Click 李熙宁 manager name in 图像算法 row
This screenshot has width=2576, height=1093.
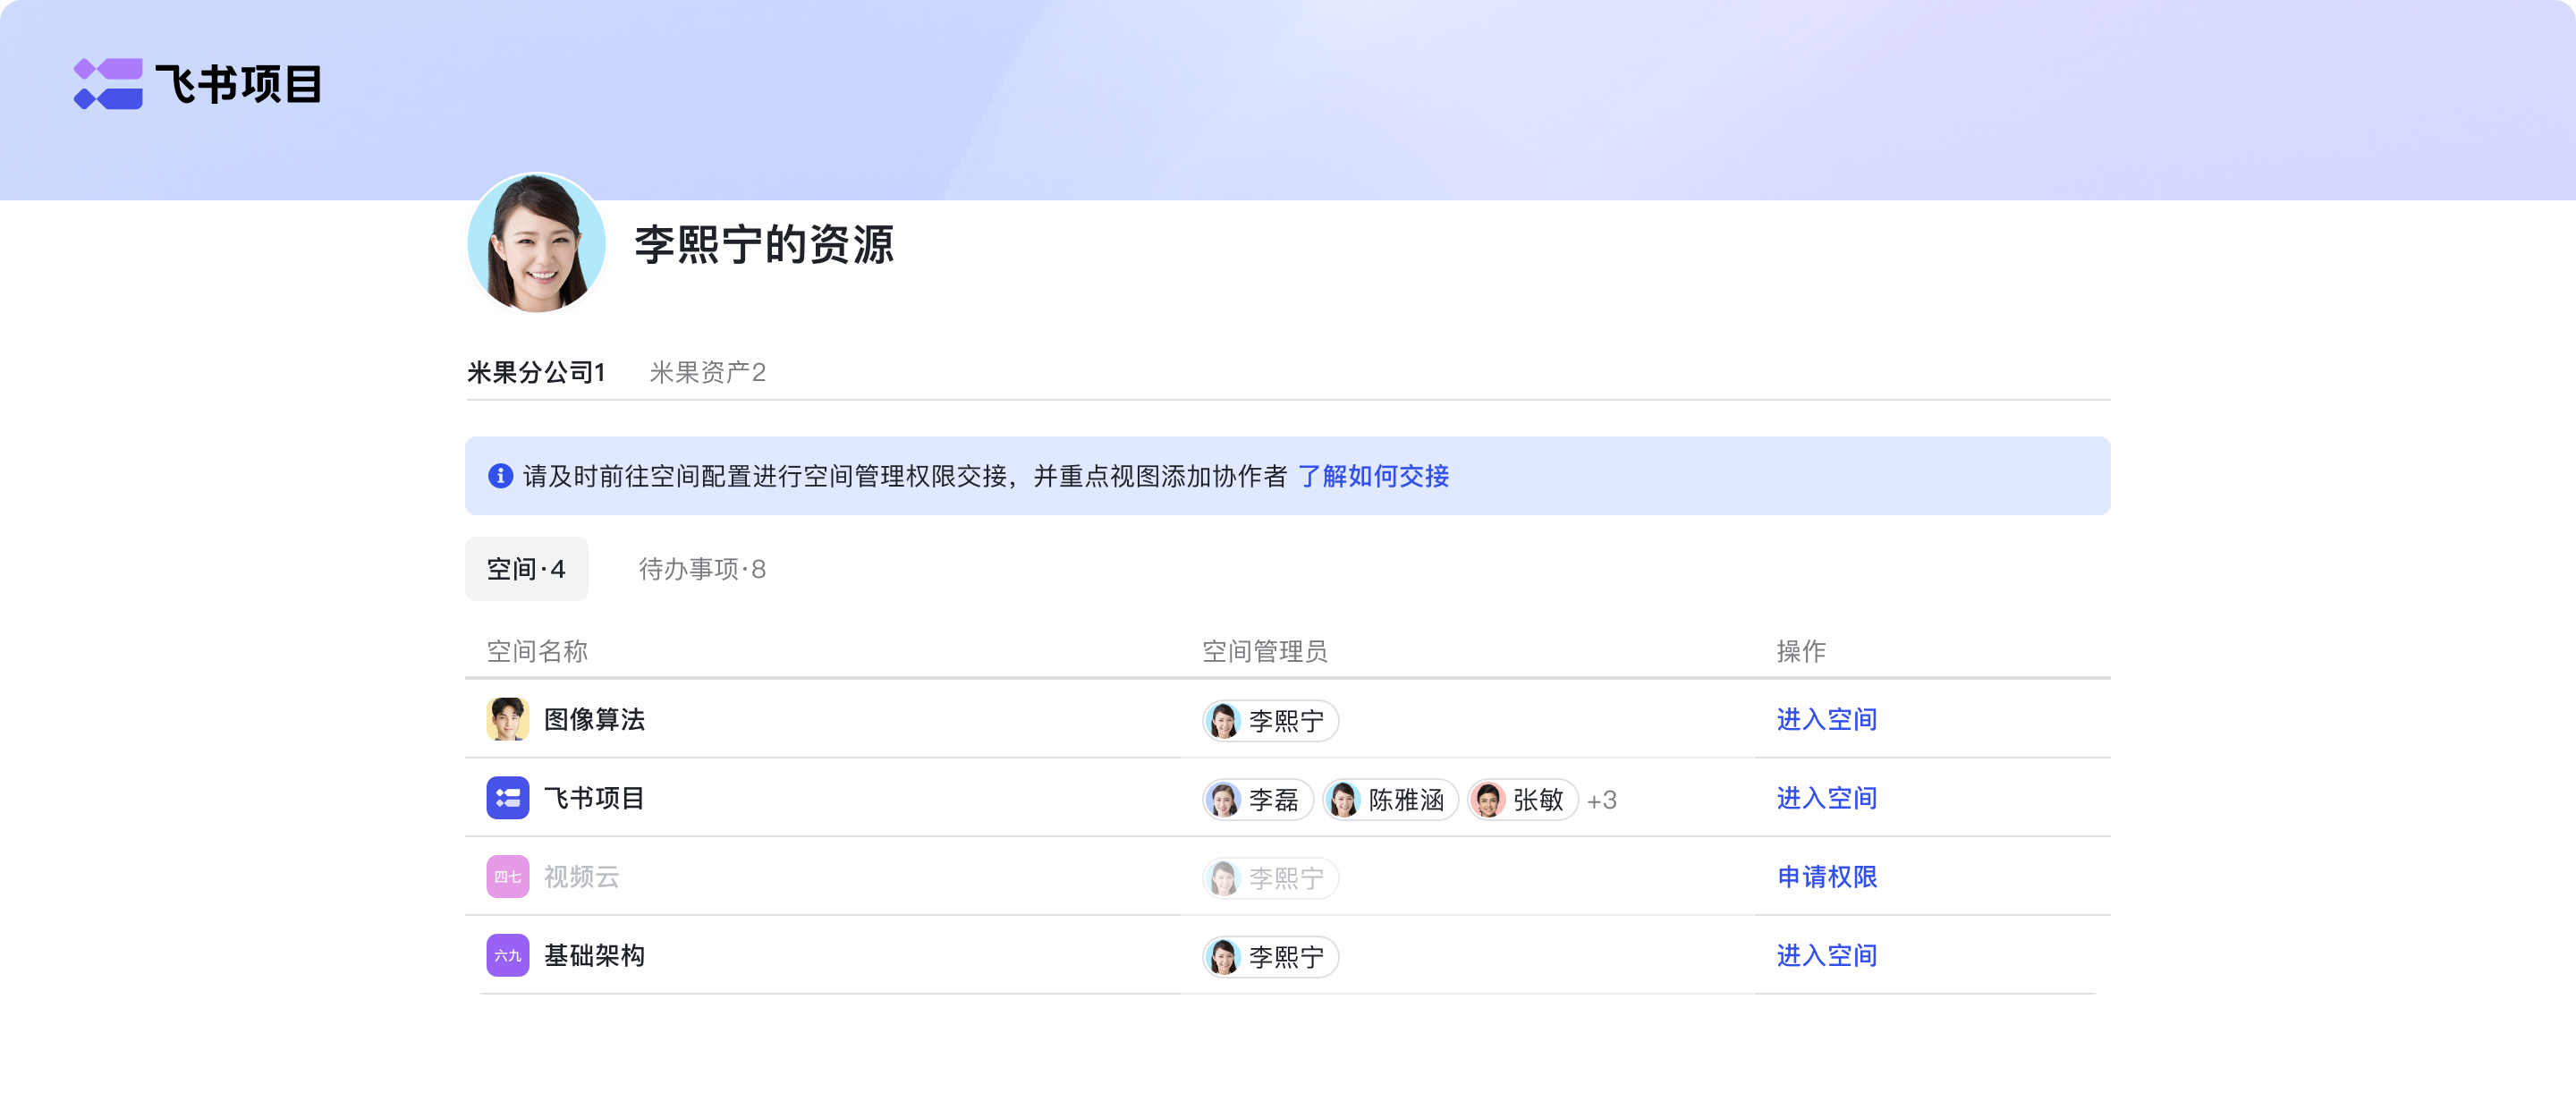[1287, 721]
